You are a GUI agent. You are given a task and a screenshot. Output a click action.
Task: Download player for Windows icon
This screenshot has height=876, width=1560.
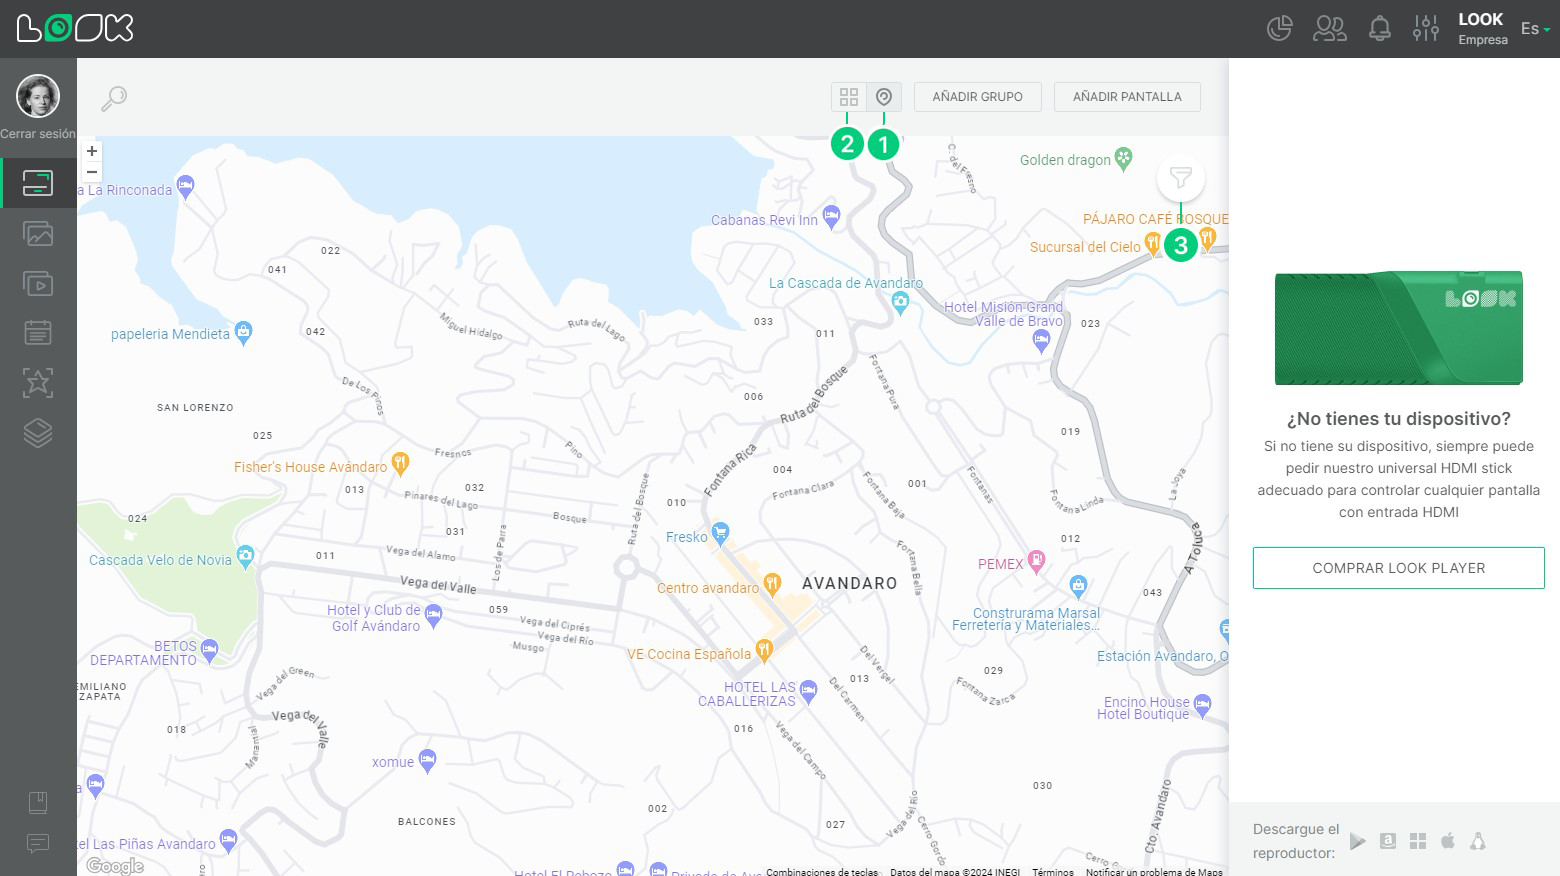[1418, 842]
